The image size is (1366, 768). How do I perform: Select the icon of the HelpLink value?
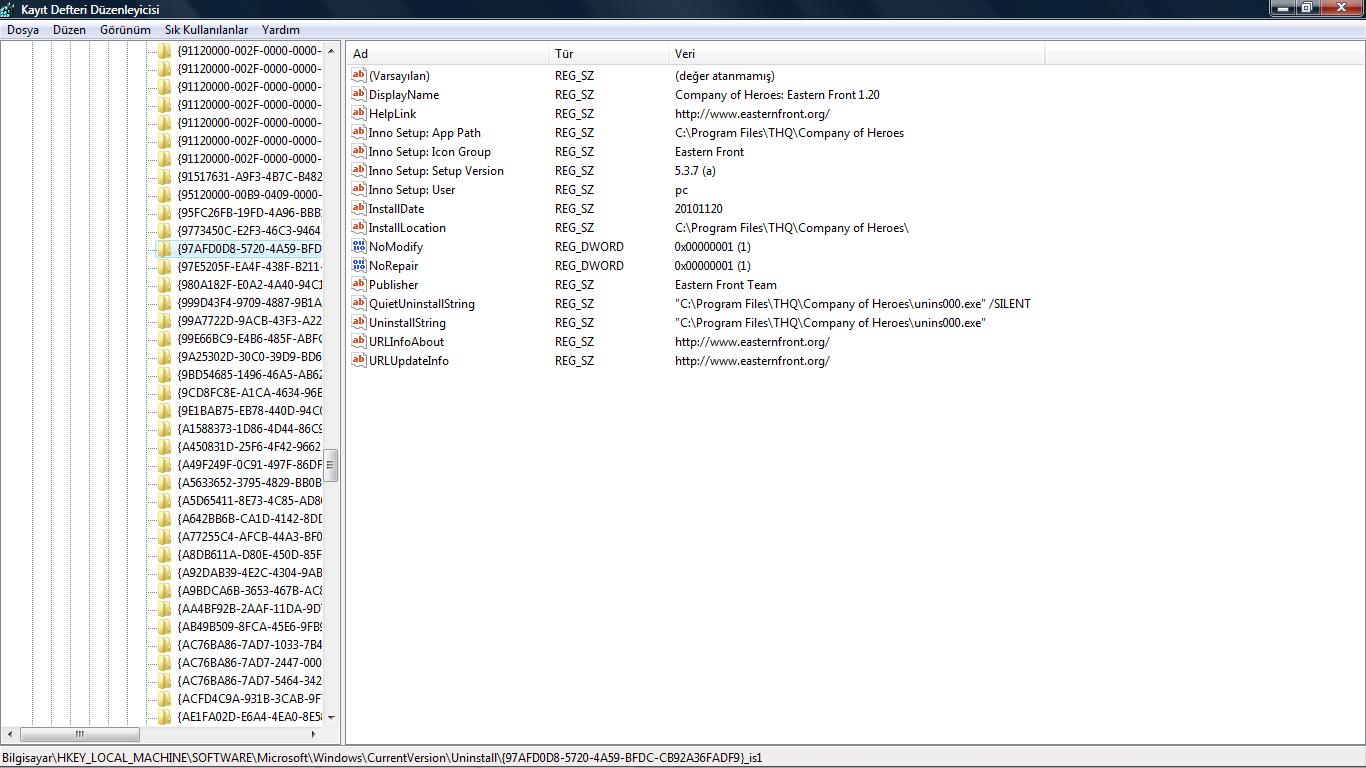(x=359, y=113)
